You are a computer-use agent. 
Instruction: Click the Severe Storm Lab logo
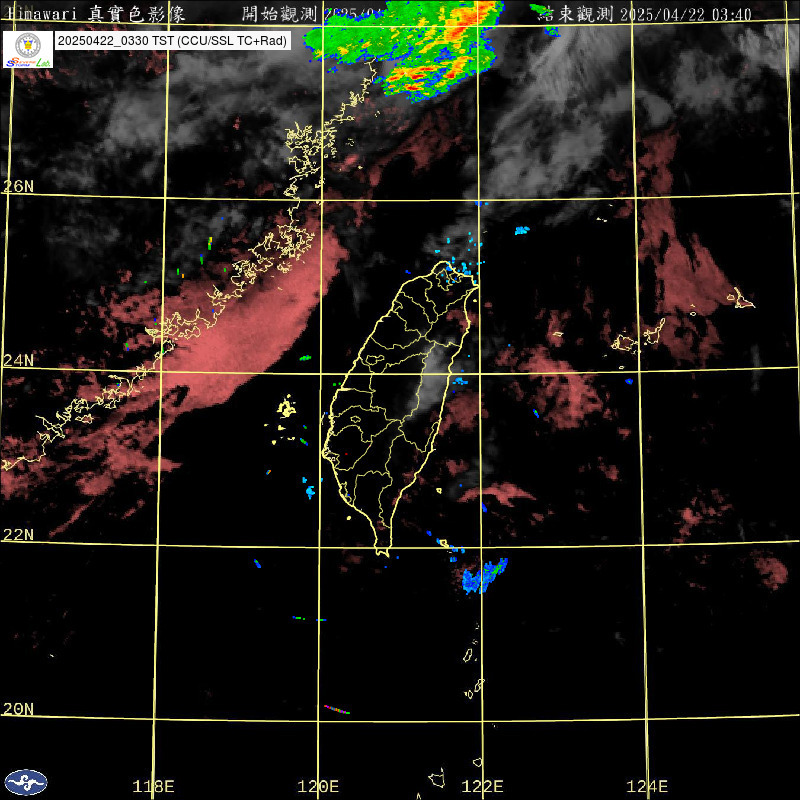pyautogui.click(x=28, y=49)
